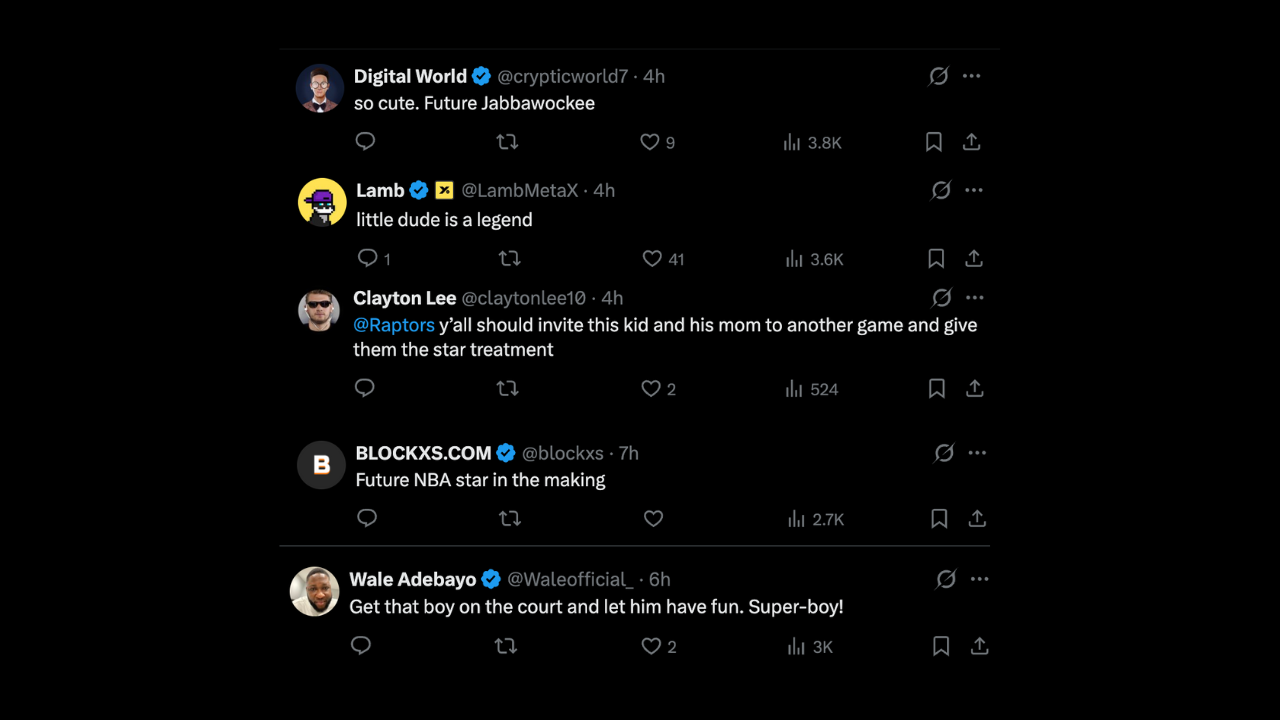Toggle like on Clayton Lee's reply
The image size is (1280, 720).
(x=650, y=388)
